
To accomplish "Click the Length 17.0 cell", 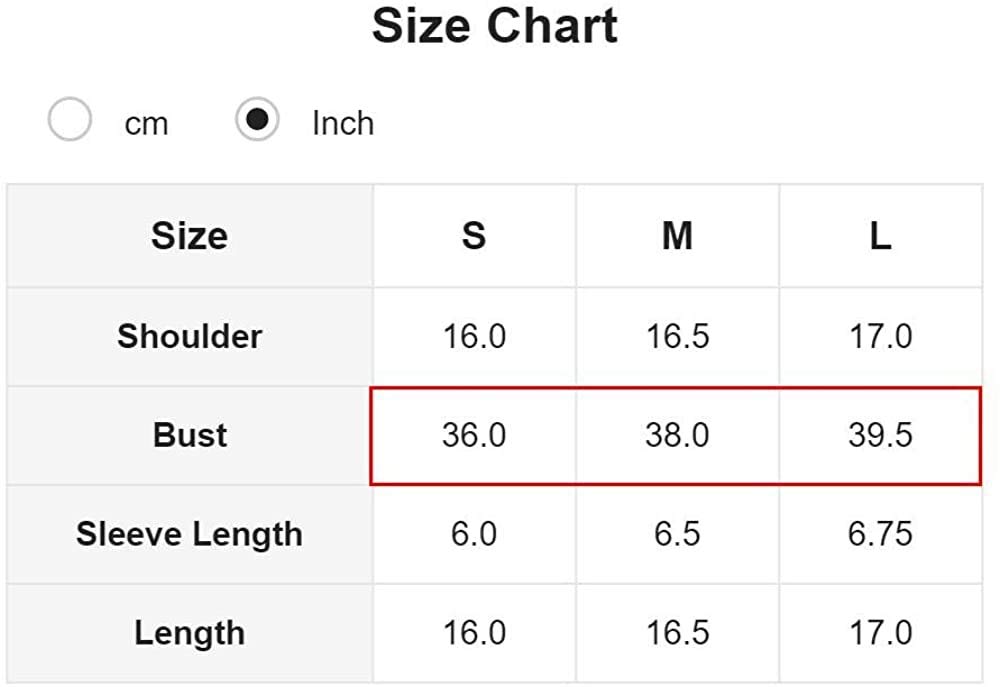I will coord(880,633).
